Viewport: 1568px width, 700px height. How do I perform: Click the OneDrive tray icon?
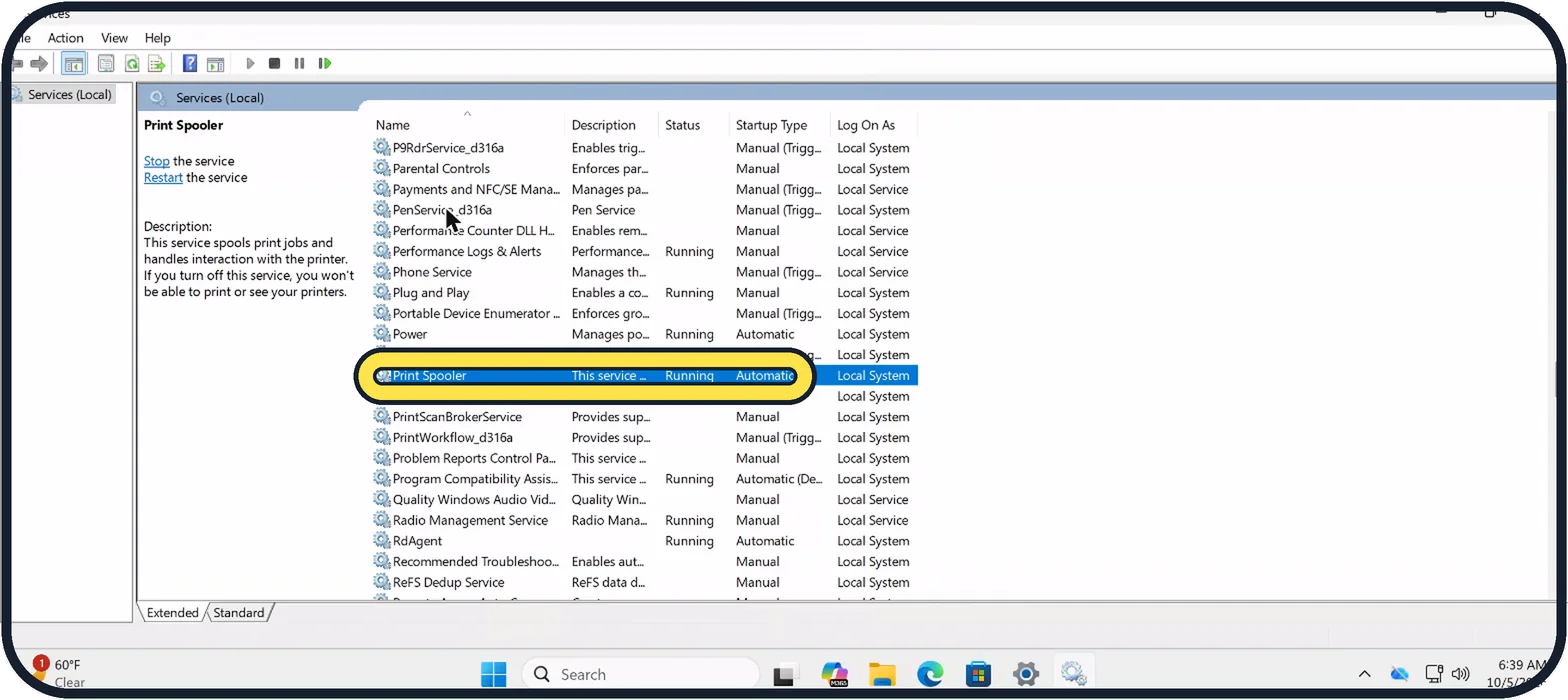(1399, 674)
